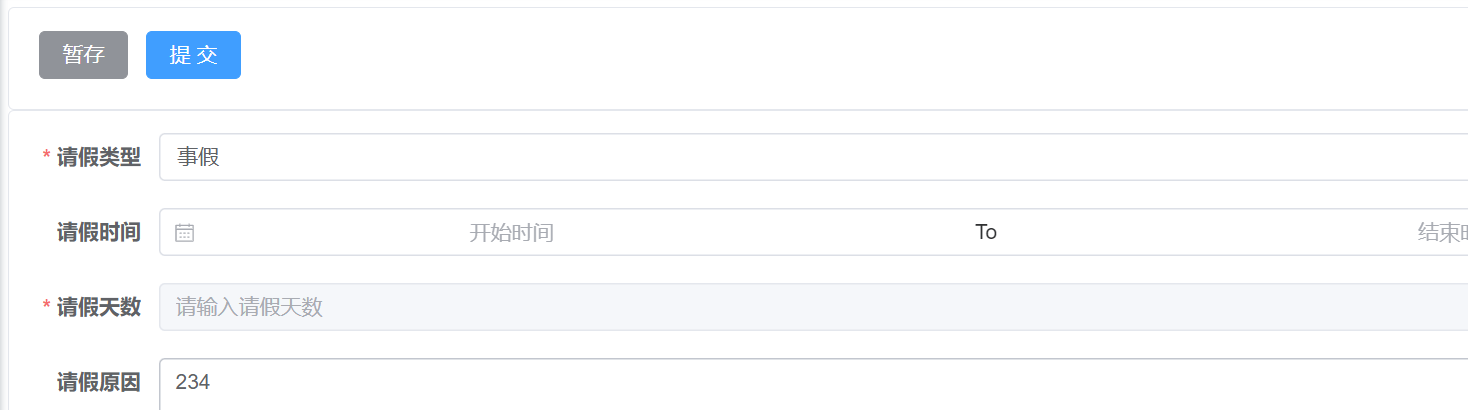The height and width of the screenshot is (410, 1468).
Task: Click the 请假时间 label
Action: [x=98, y=233]
